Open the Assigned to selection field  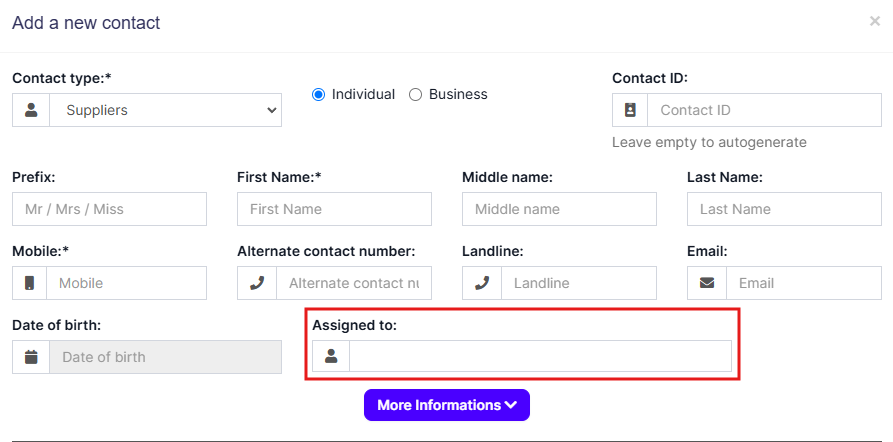tap(540, 356)
